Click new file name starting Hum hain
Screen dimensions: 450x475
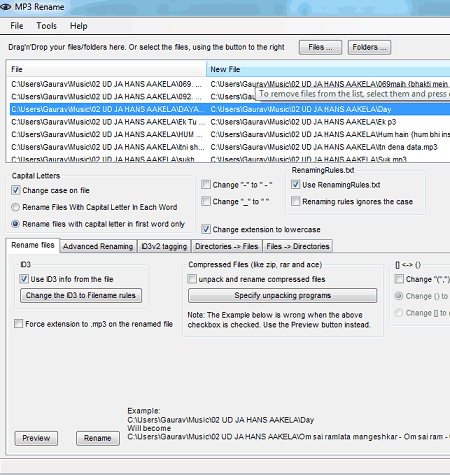click(x=330, y=134)
